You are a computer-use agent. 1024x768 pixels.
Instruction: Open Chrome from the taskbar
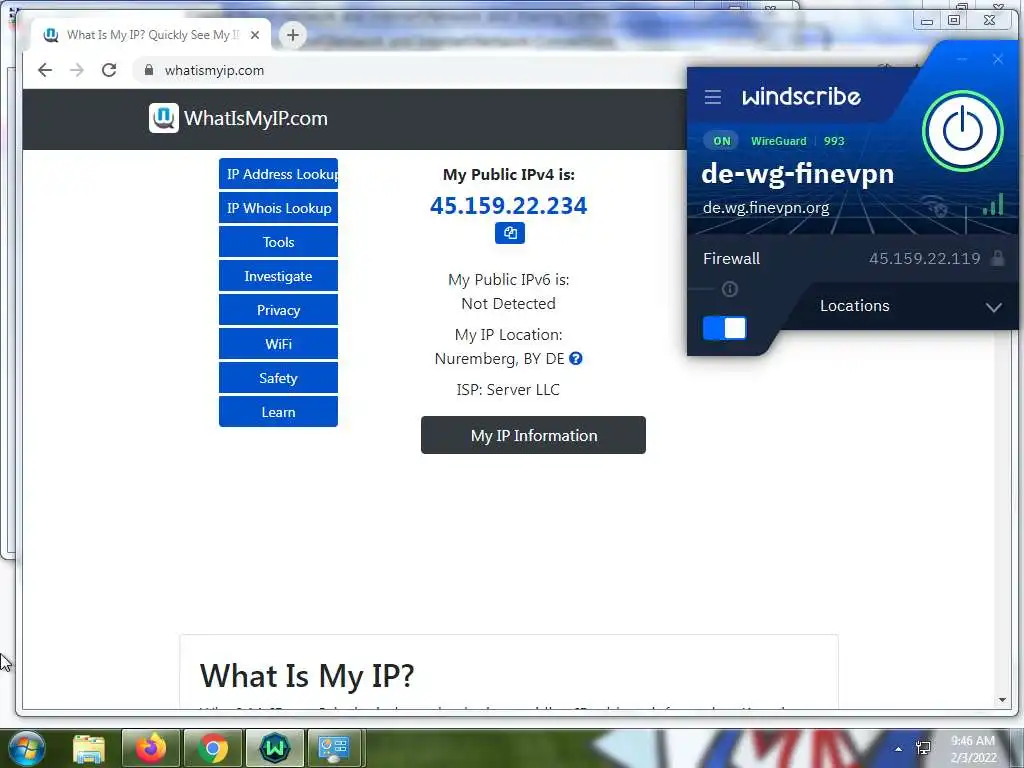point(212,748)
